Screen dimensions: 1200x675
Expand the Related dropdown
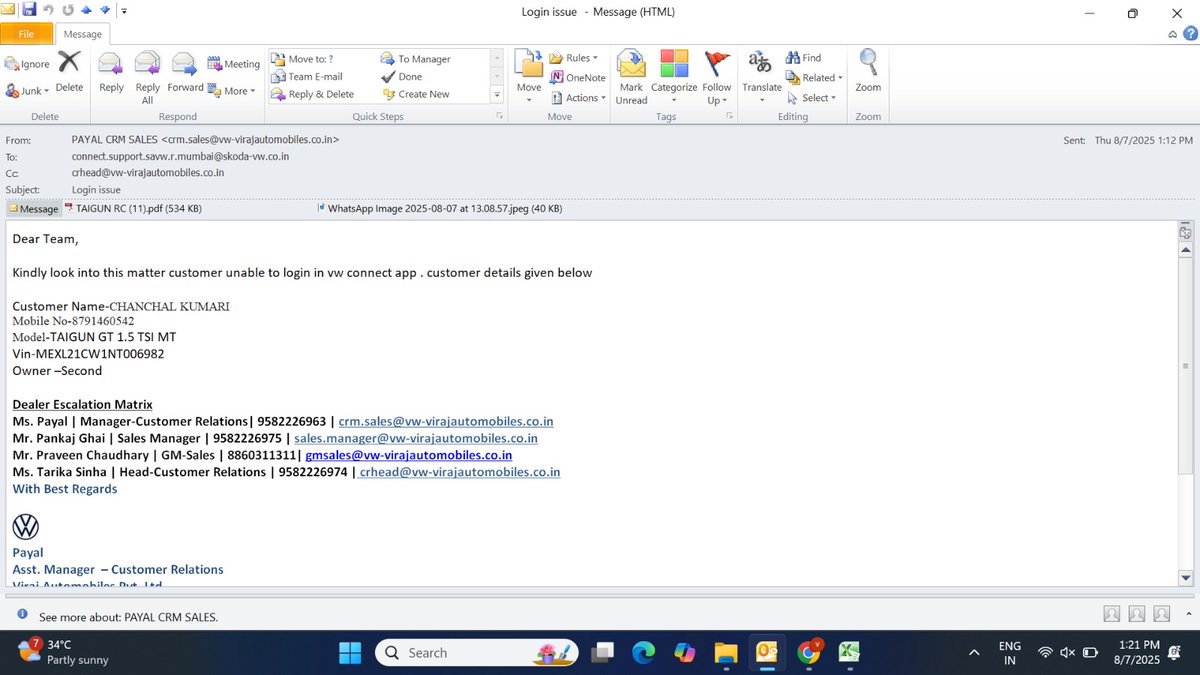point(815,77)
